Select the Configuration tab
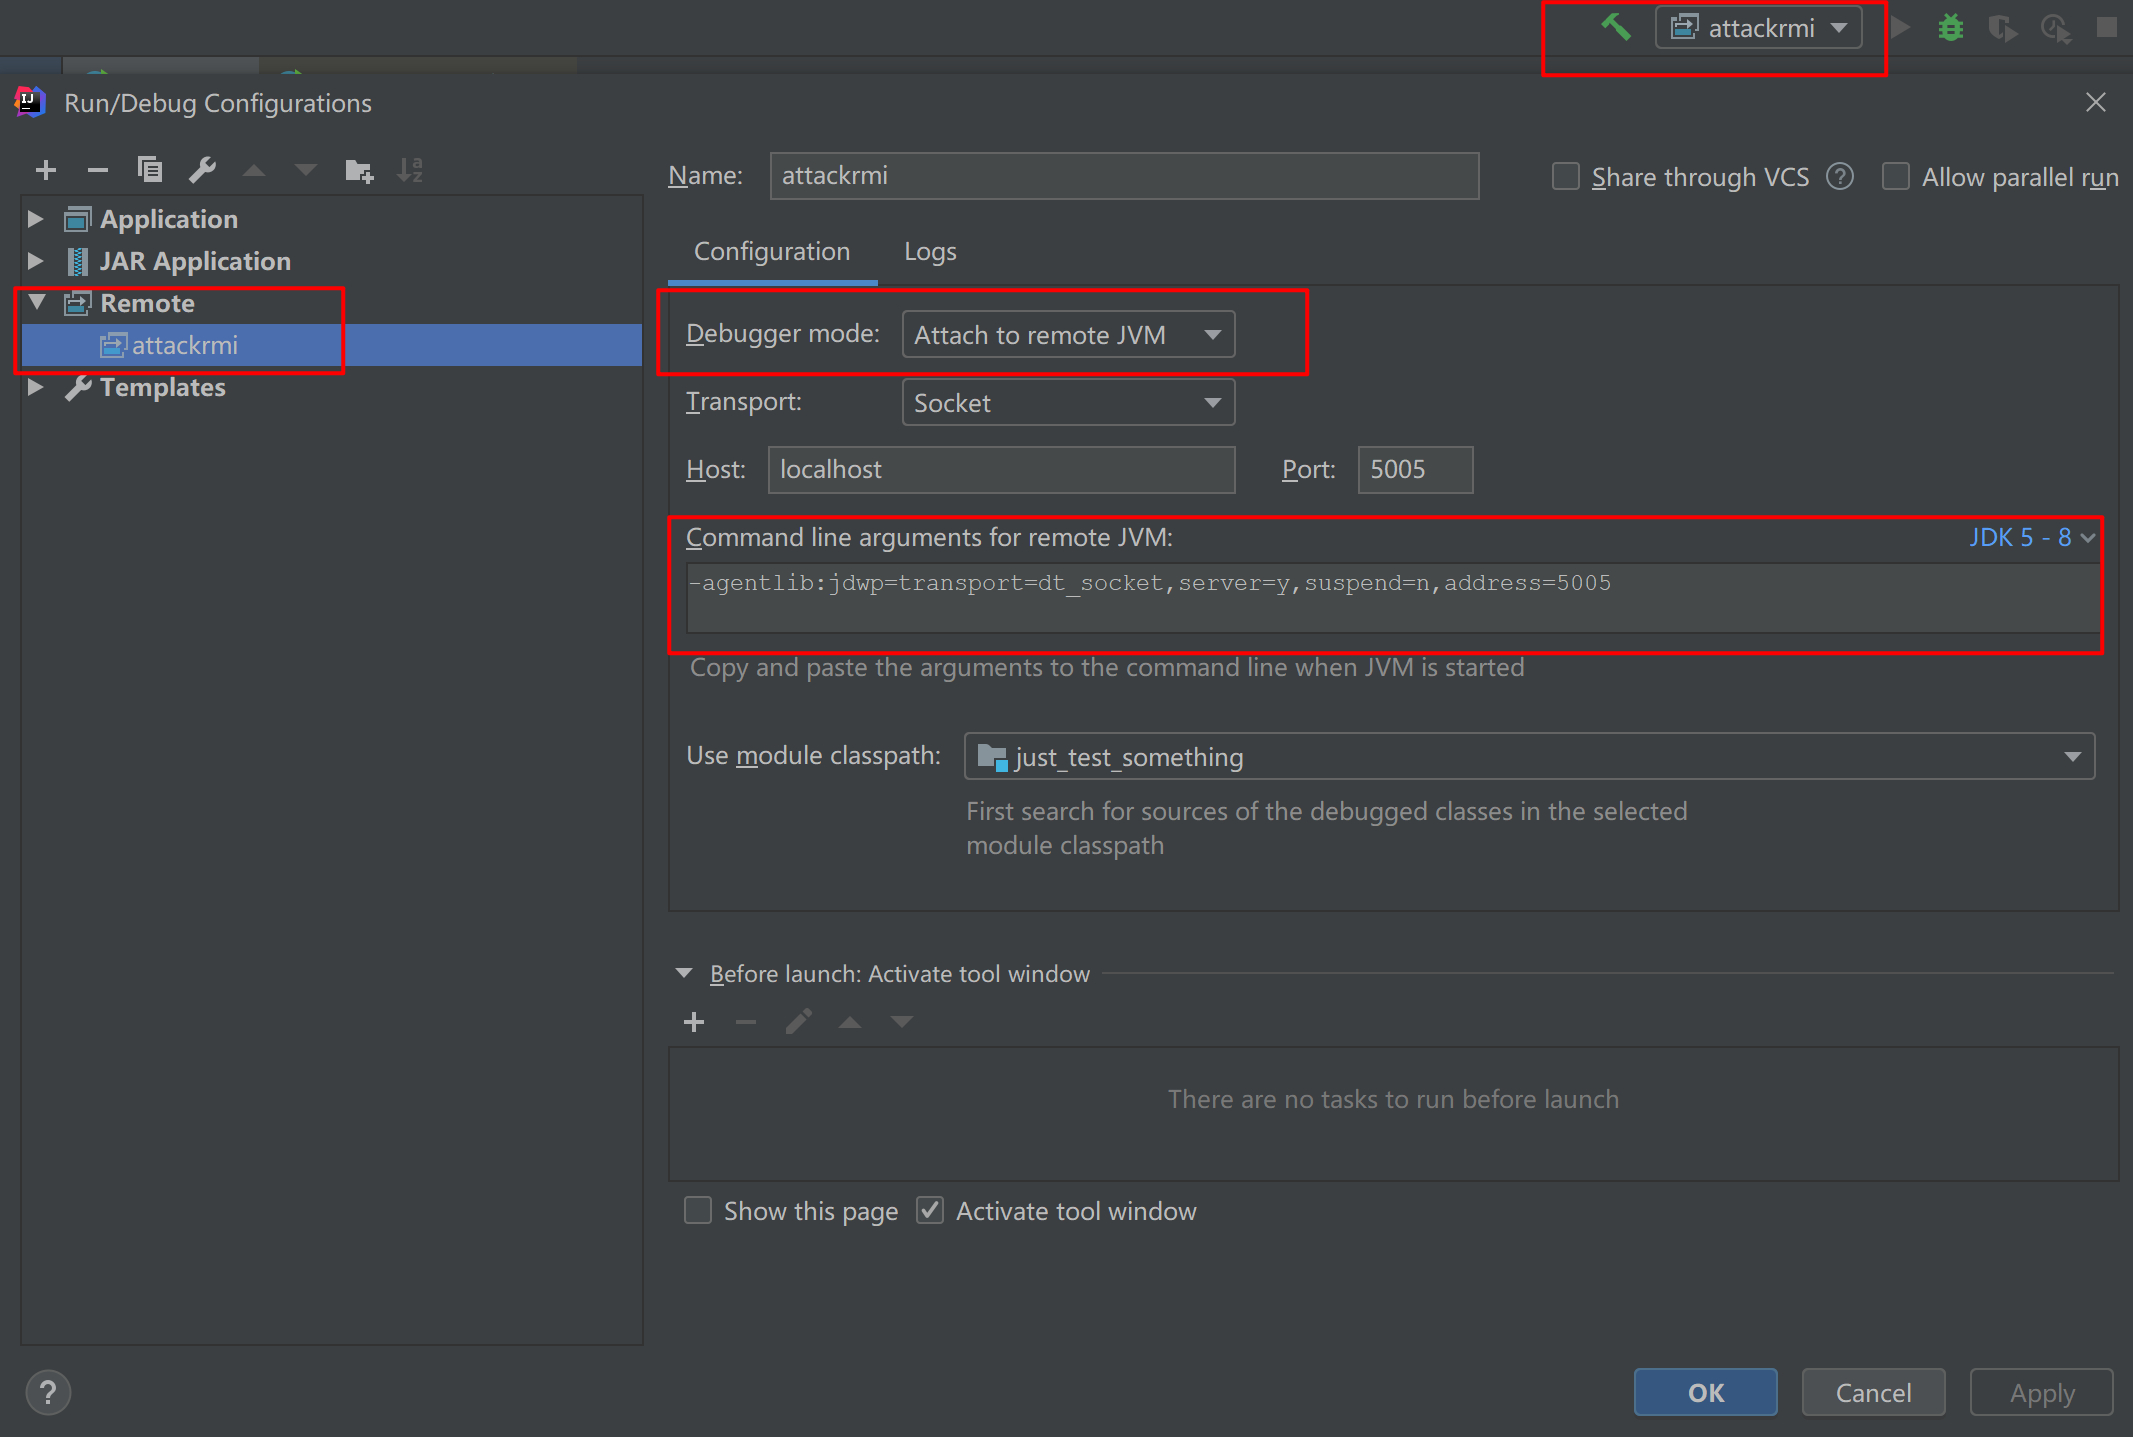This screenshot has width=2133, height=1437. tap(772, 252)
